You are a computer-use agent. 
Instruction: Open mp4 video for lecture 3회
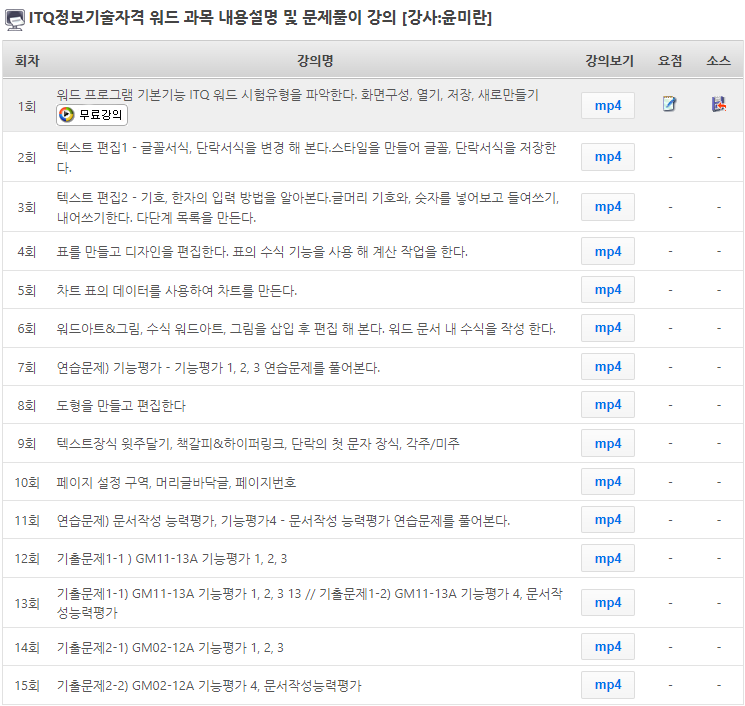pyautogui.click(x=608, y=207)
